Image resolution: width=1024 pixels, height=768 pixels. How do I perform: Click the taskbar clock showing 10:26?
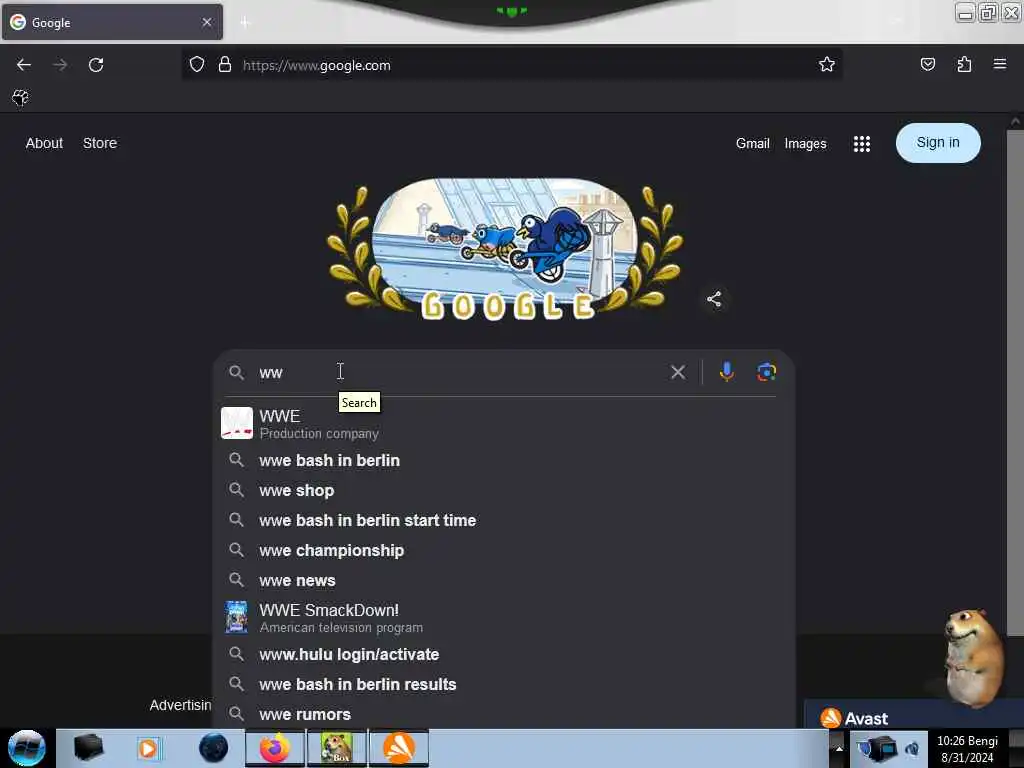pos(967,748)
